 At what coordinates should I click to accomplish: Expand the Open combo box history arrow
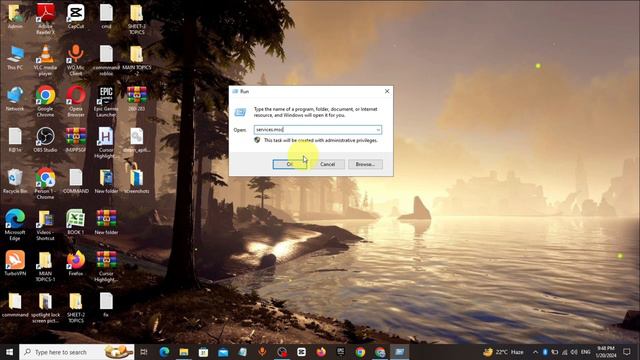click(378, 130)
